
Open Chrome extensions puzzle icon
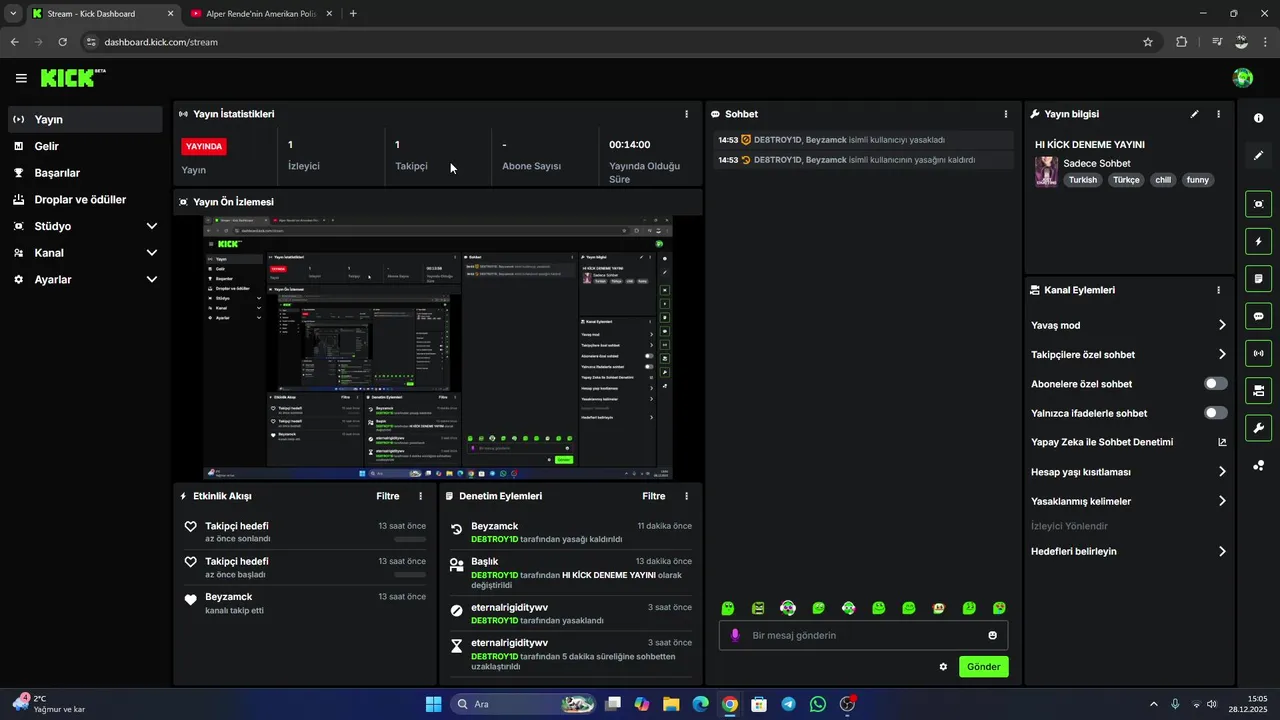pyautogui.click(x=1182, y=42)
